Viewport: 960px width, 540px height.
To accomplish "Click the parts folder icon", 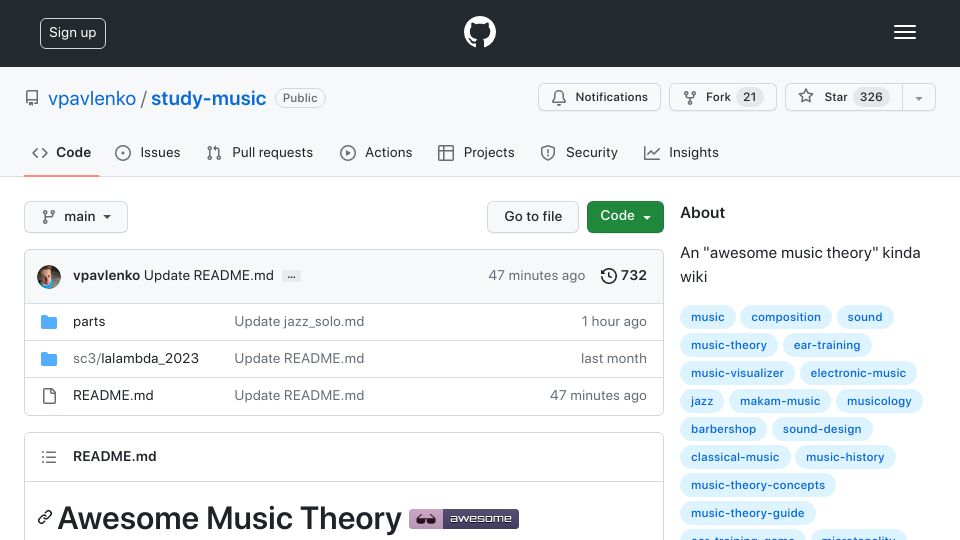I will 49,322.
